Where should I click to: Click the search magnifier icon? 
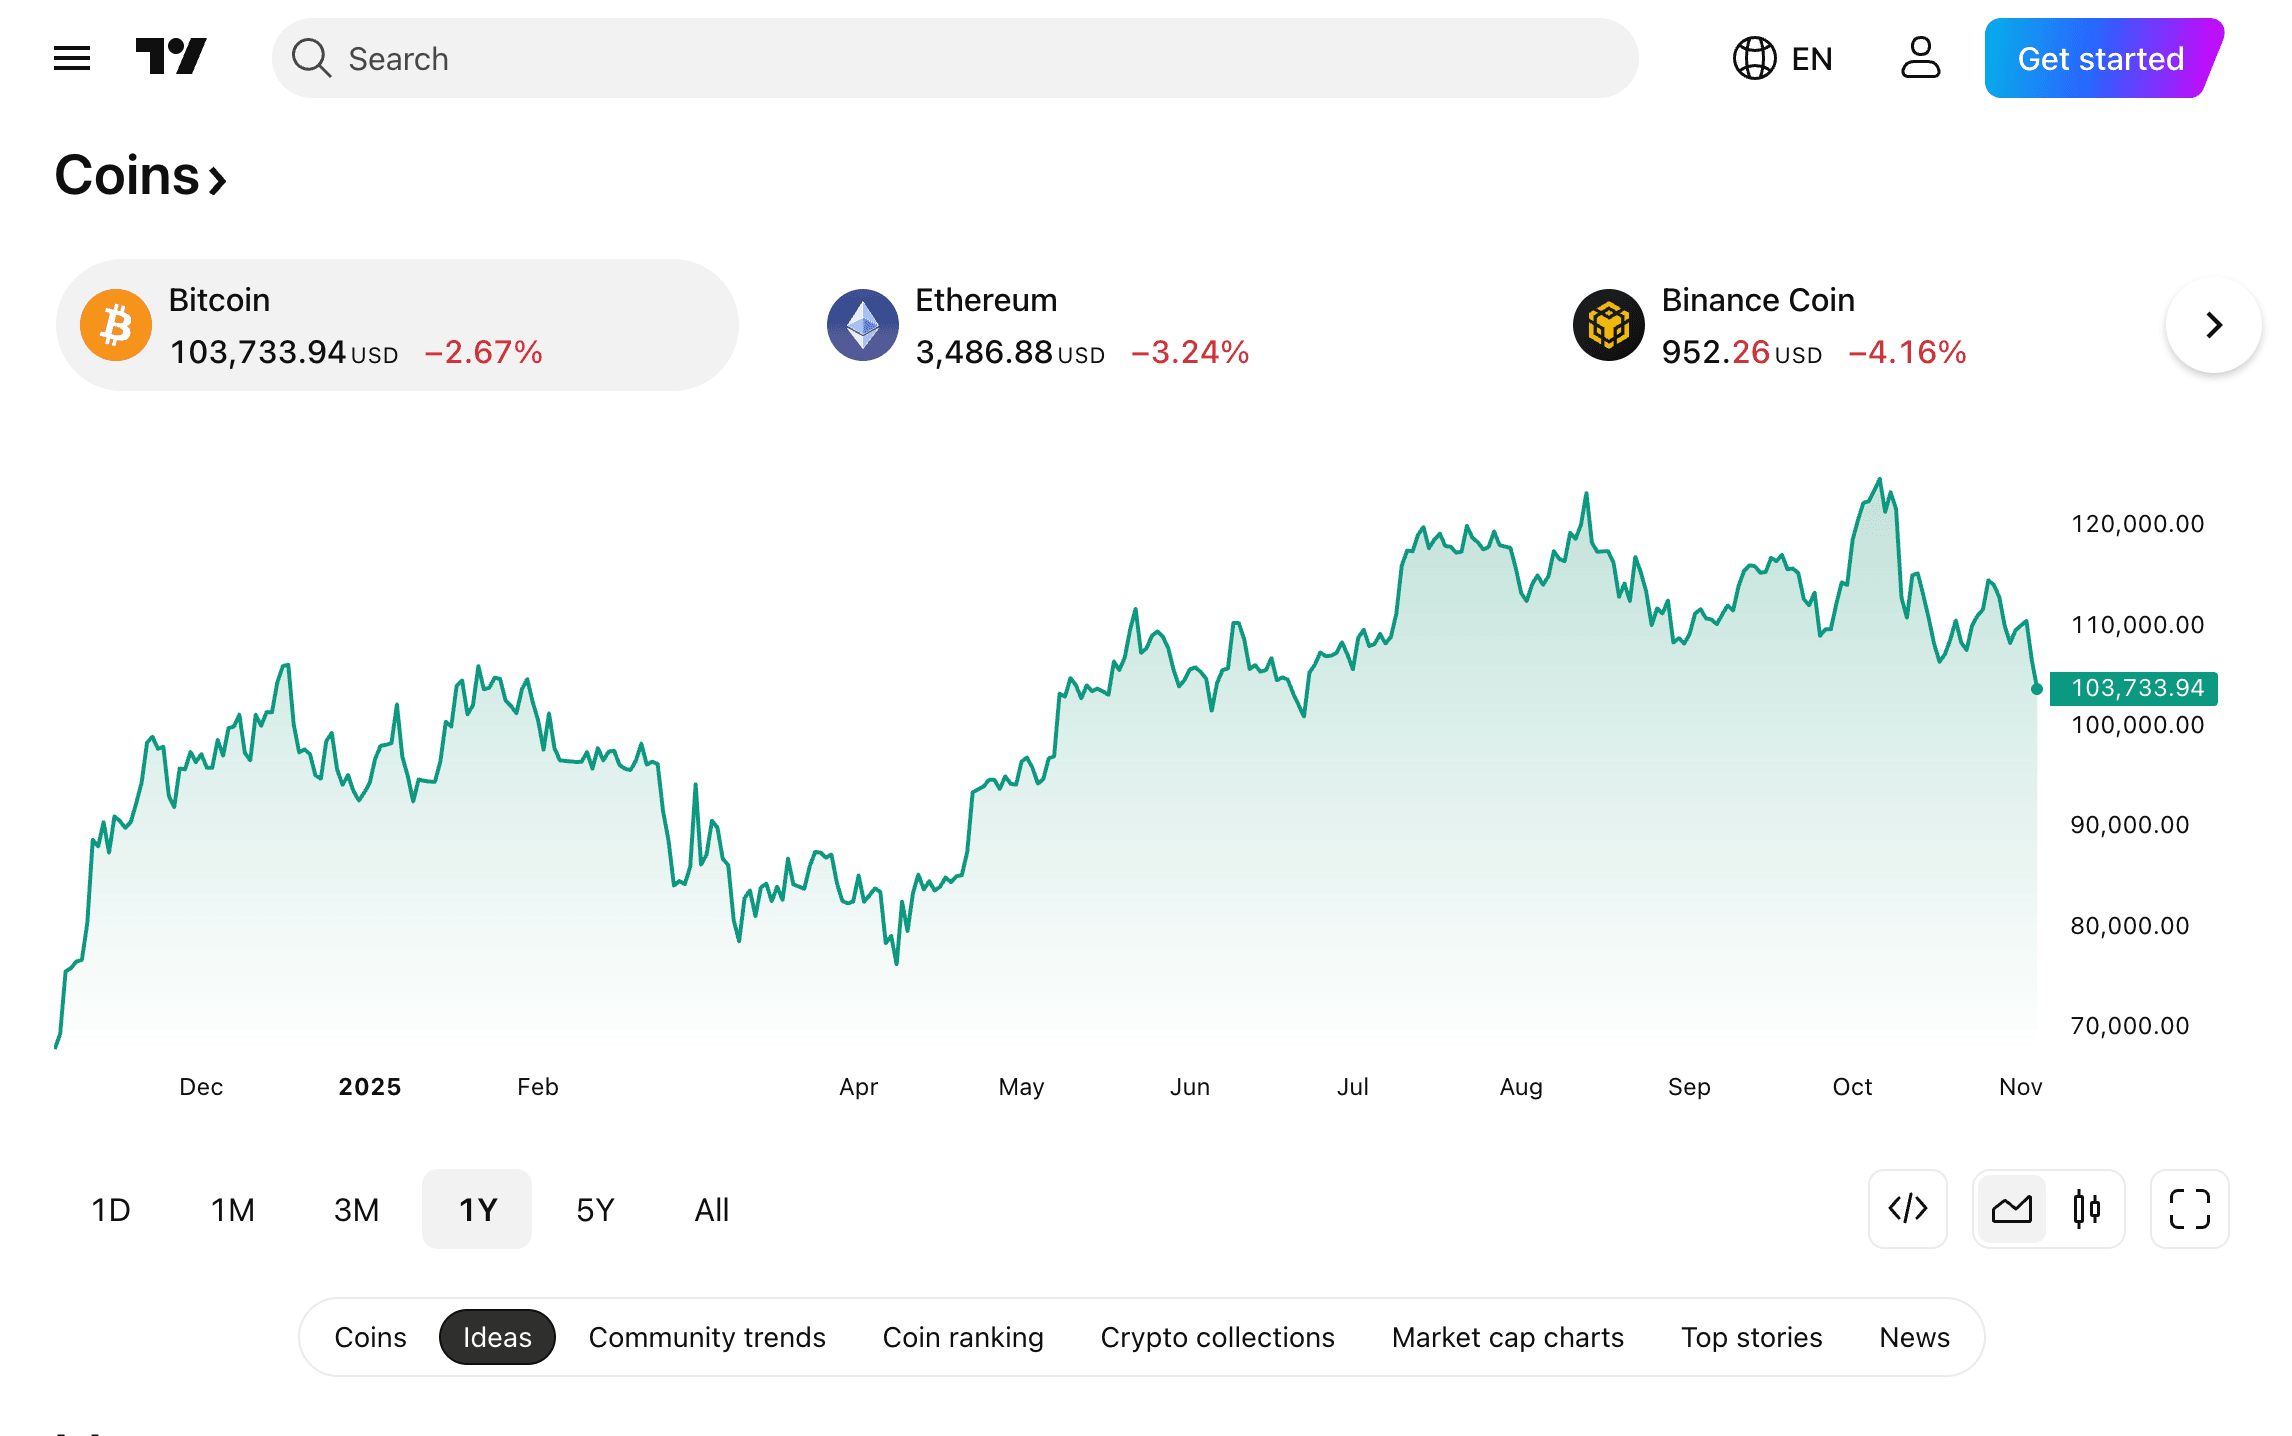312,58
